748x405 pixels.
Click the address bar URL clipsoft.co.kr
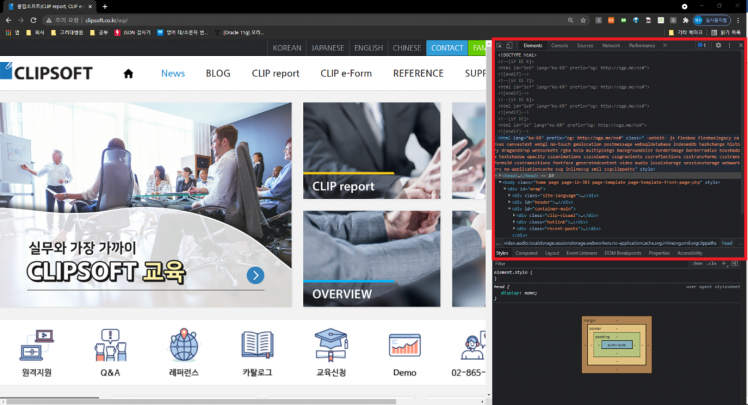(106, 20)
